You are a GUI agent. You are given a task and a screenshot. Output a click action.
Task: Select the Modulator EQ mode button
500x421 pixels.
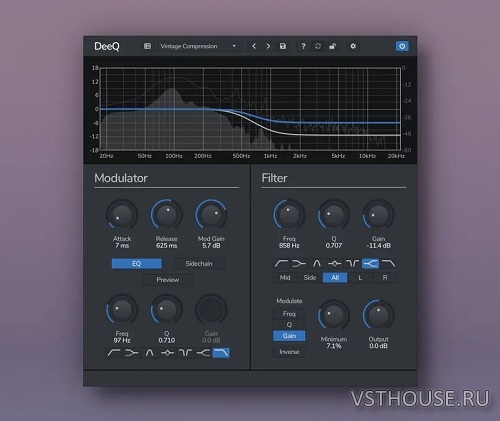click(137, 264)
